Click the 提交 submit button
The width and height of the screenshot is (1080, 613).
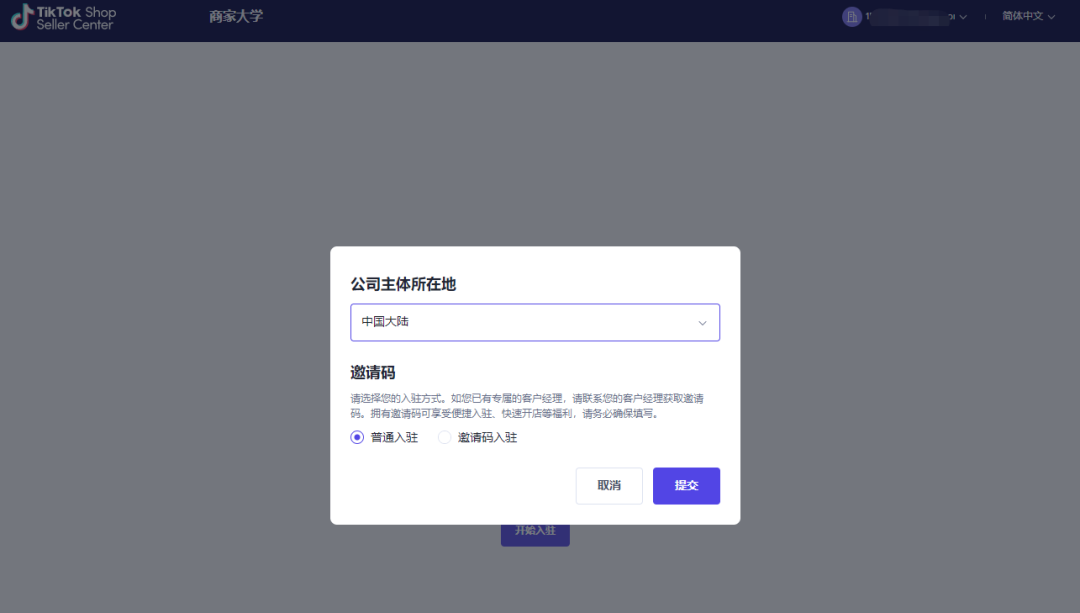(686, 485)
